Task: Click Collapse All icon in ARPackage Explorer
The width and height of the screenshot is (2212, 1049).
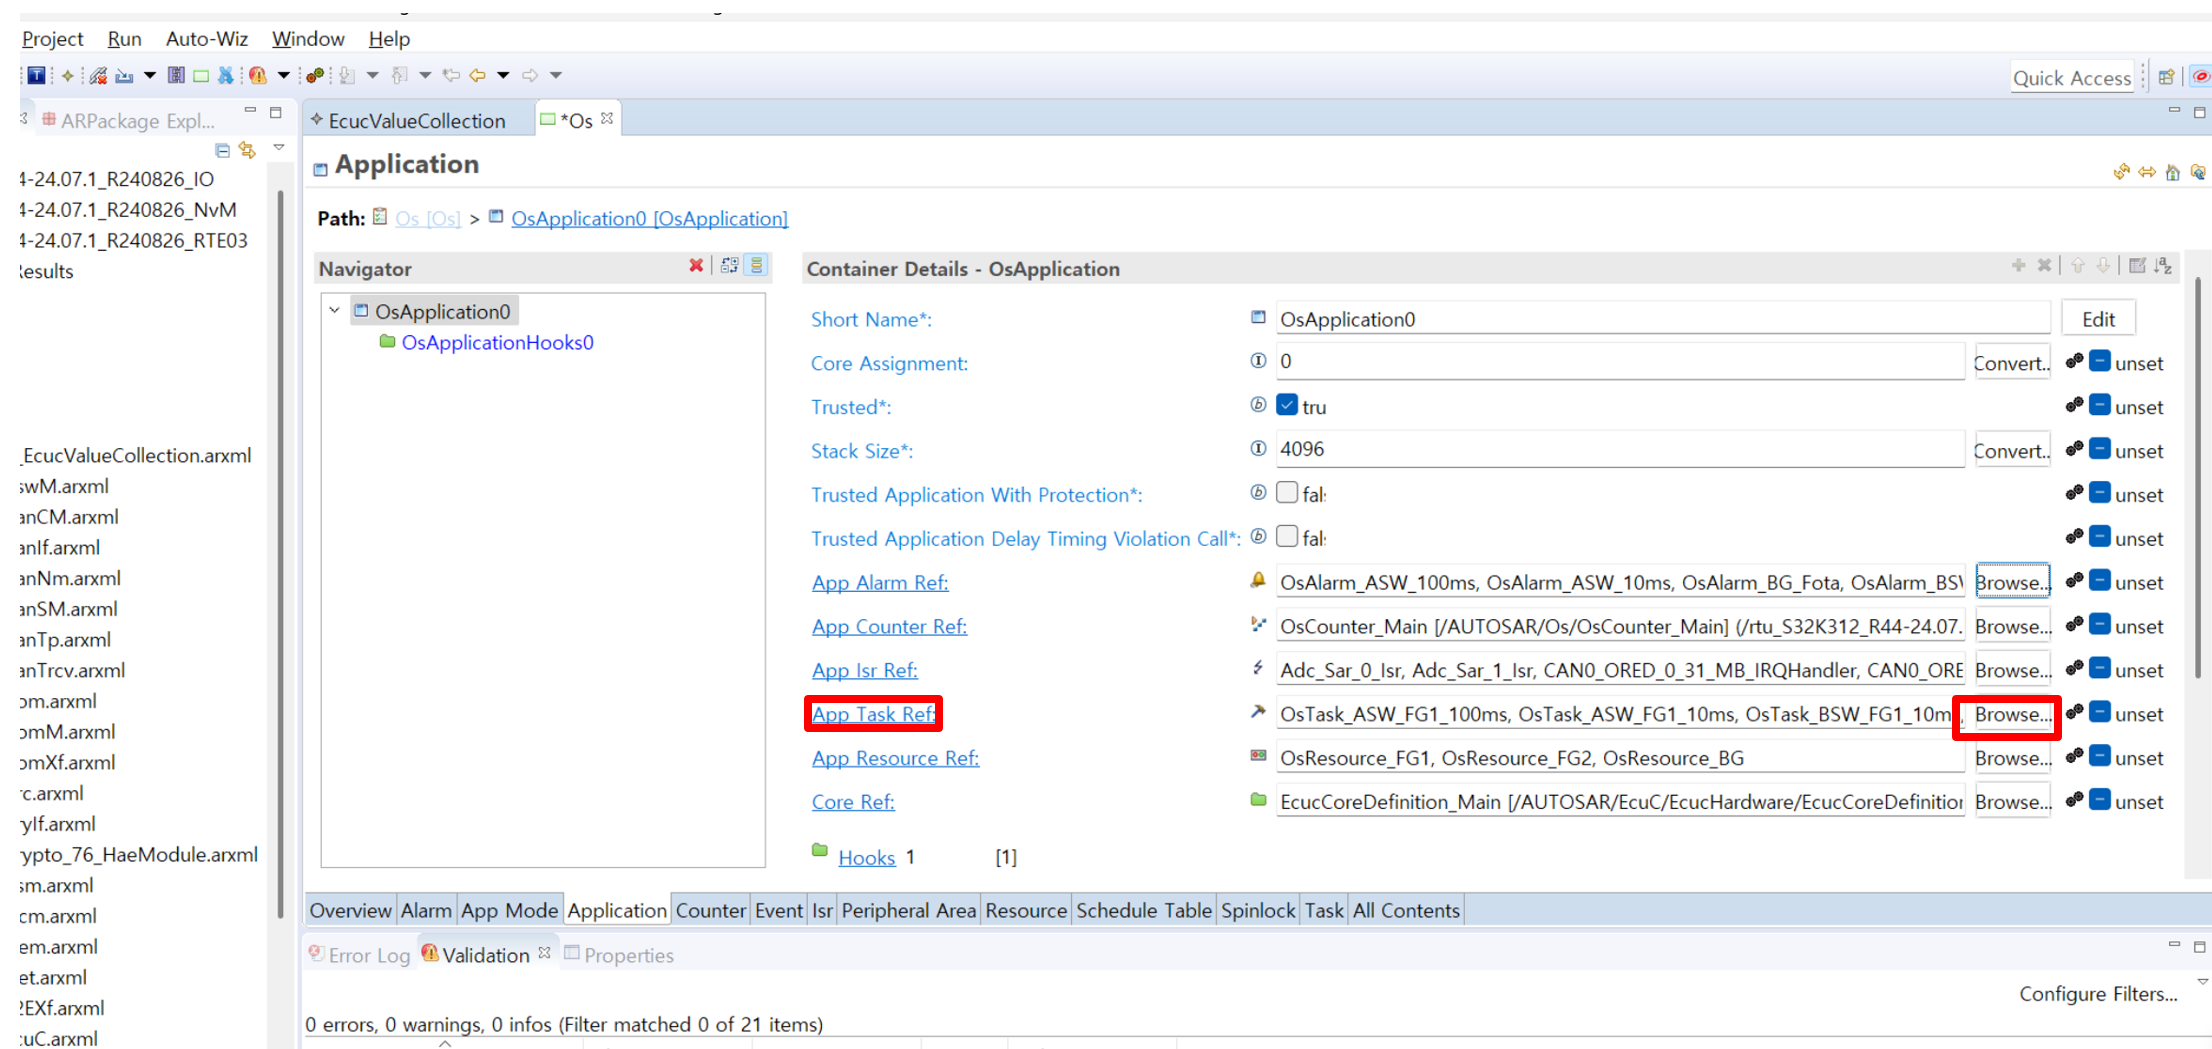Action: coord(222,151)
